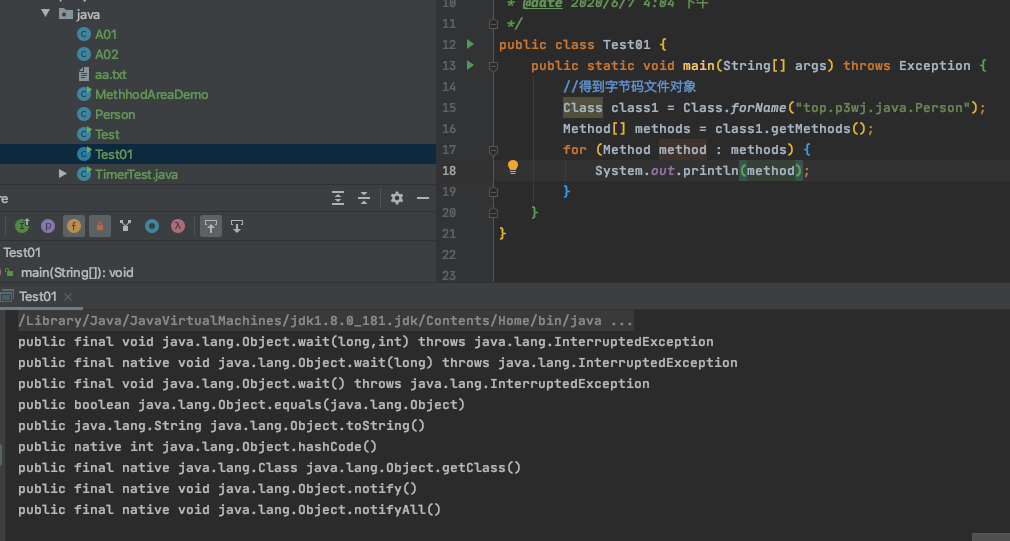Click console line with Object.equals
Image resolution: width=1010 pixels, height=541 pixels.
point(242,405)
